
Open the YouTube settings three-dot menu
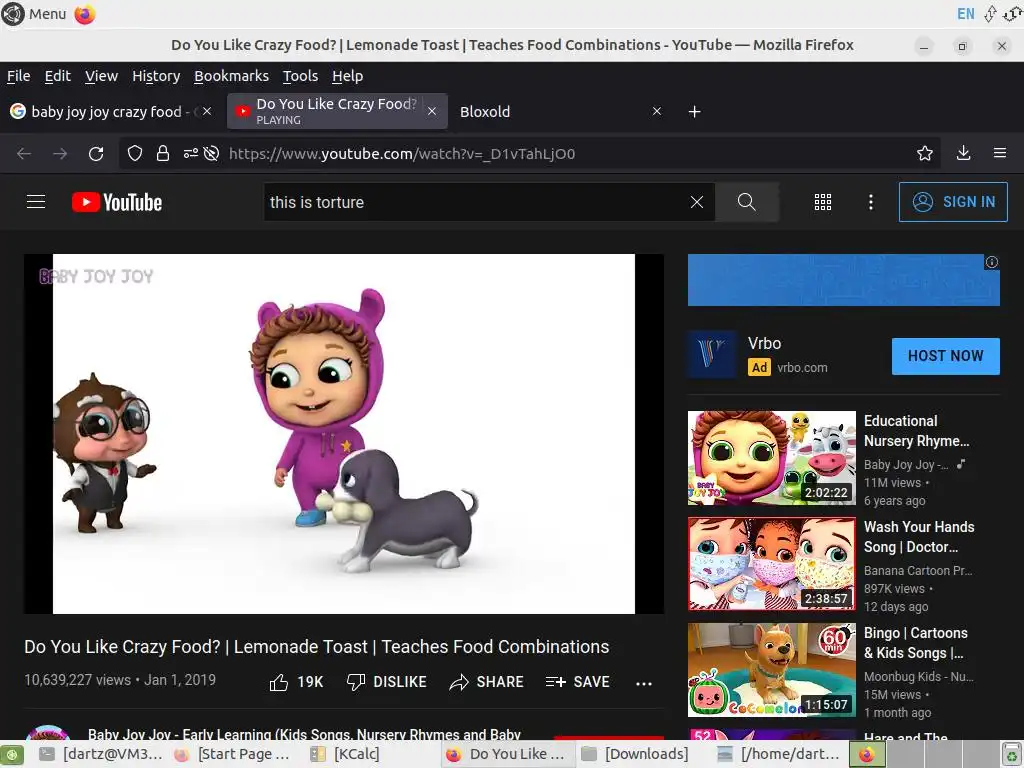[x=871, y=202]
